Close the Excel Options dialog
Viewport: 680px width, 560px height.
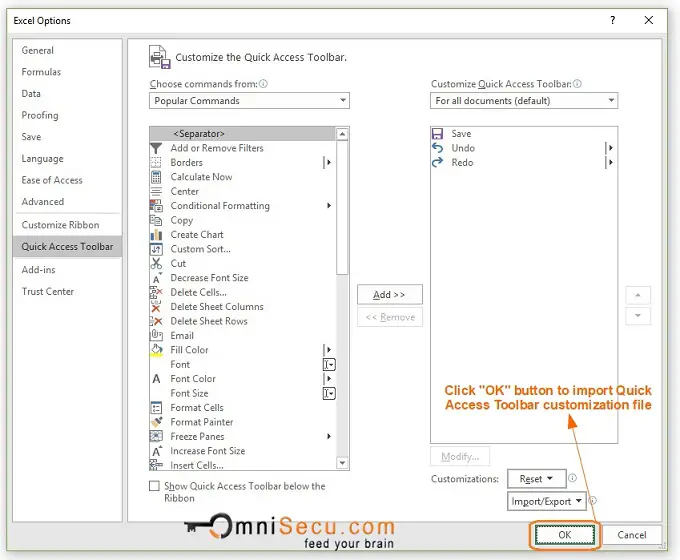(x=649, y=20)
